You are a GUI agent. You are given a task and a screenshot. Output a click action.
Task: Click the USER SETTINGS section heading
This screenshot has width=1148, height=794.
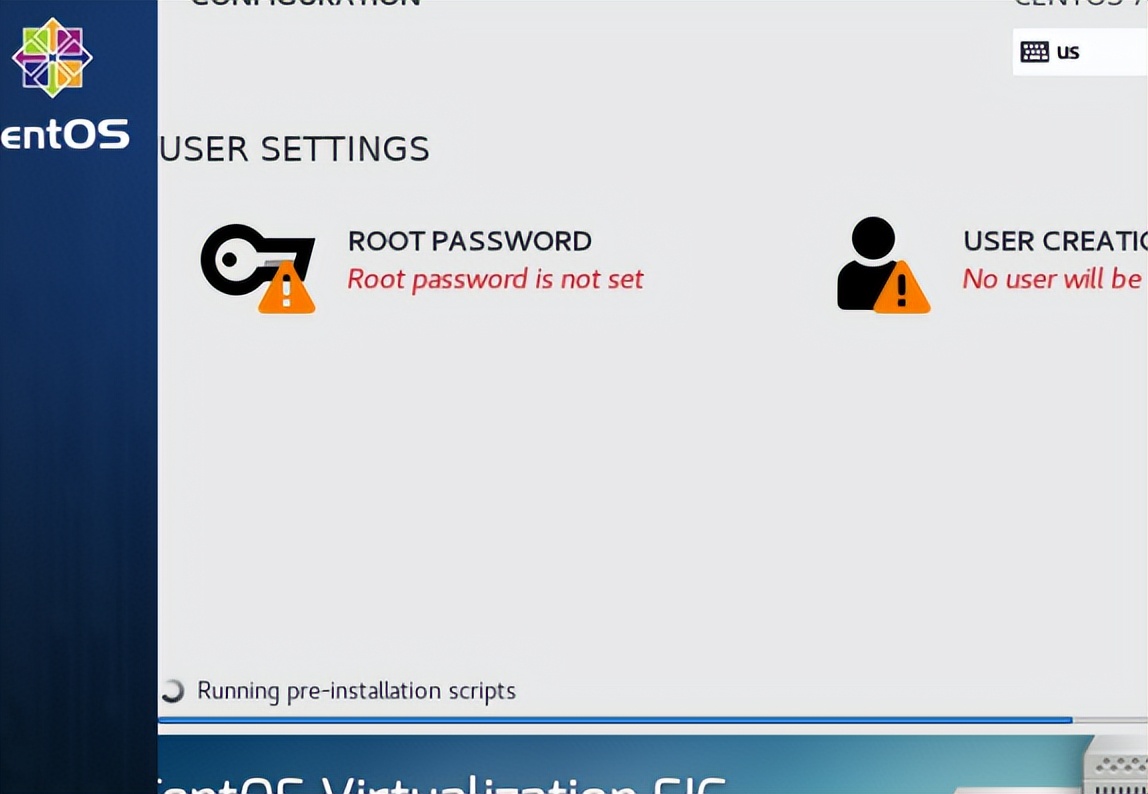pos(294,149)
